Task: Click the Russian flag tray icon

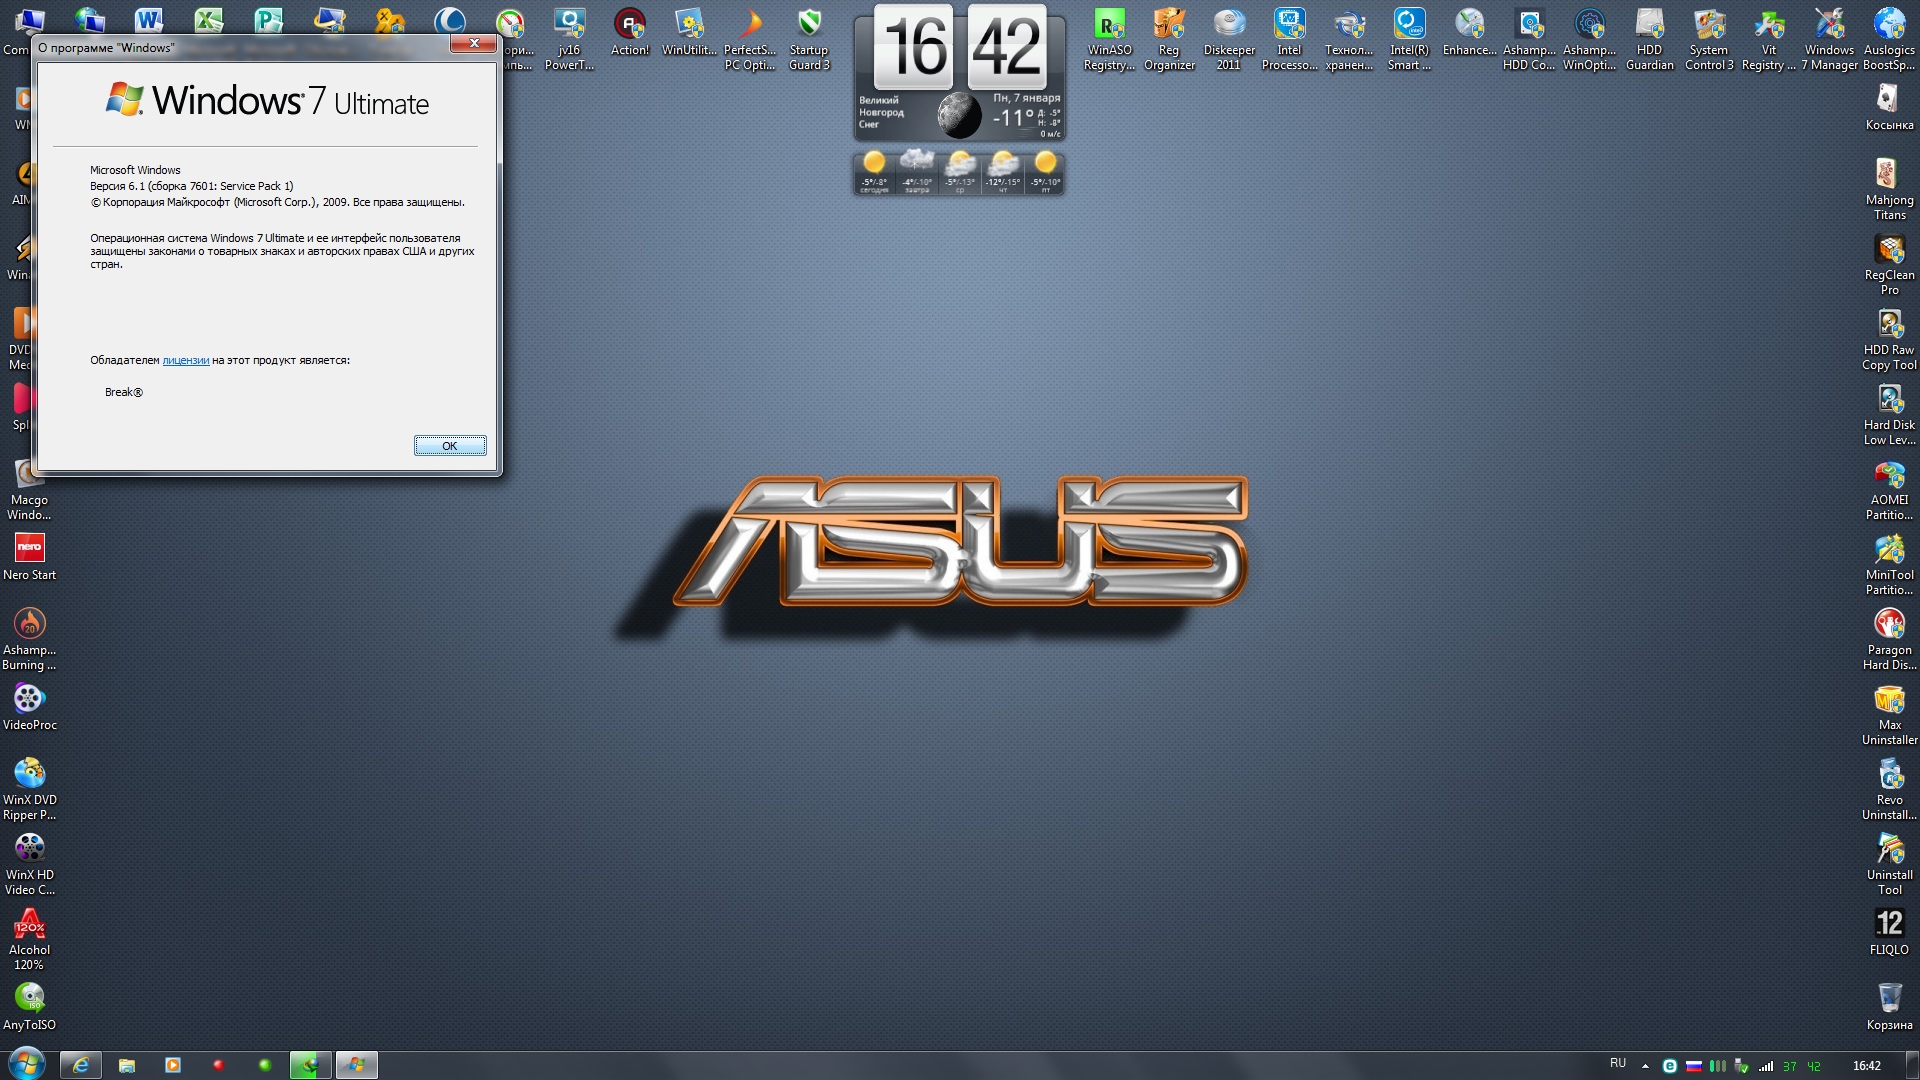Action: click(1694, 1066)
